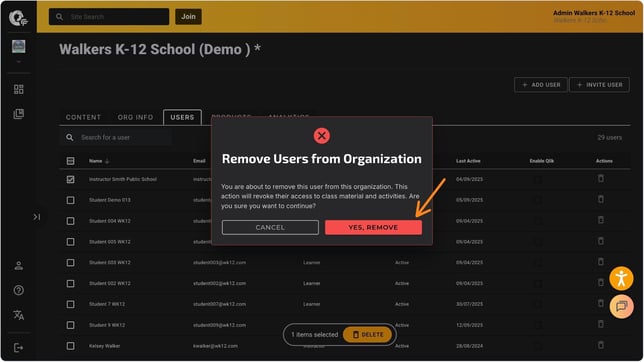Focus the Search for a user field
This screenshot has height=362, width=644.
[116, 137]
